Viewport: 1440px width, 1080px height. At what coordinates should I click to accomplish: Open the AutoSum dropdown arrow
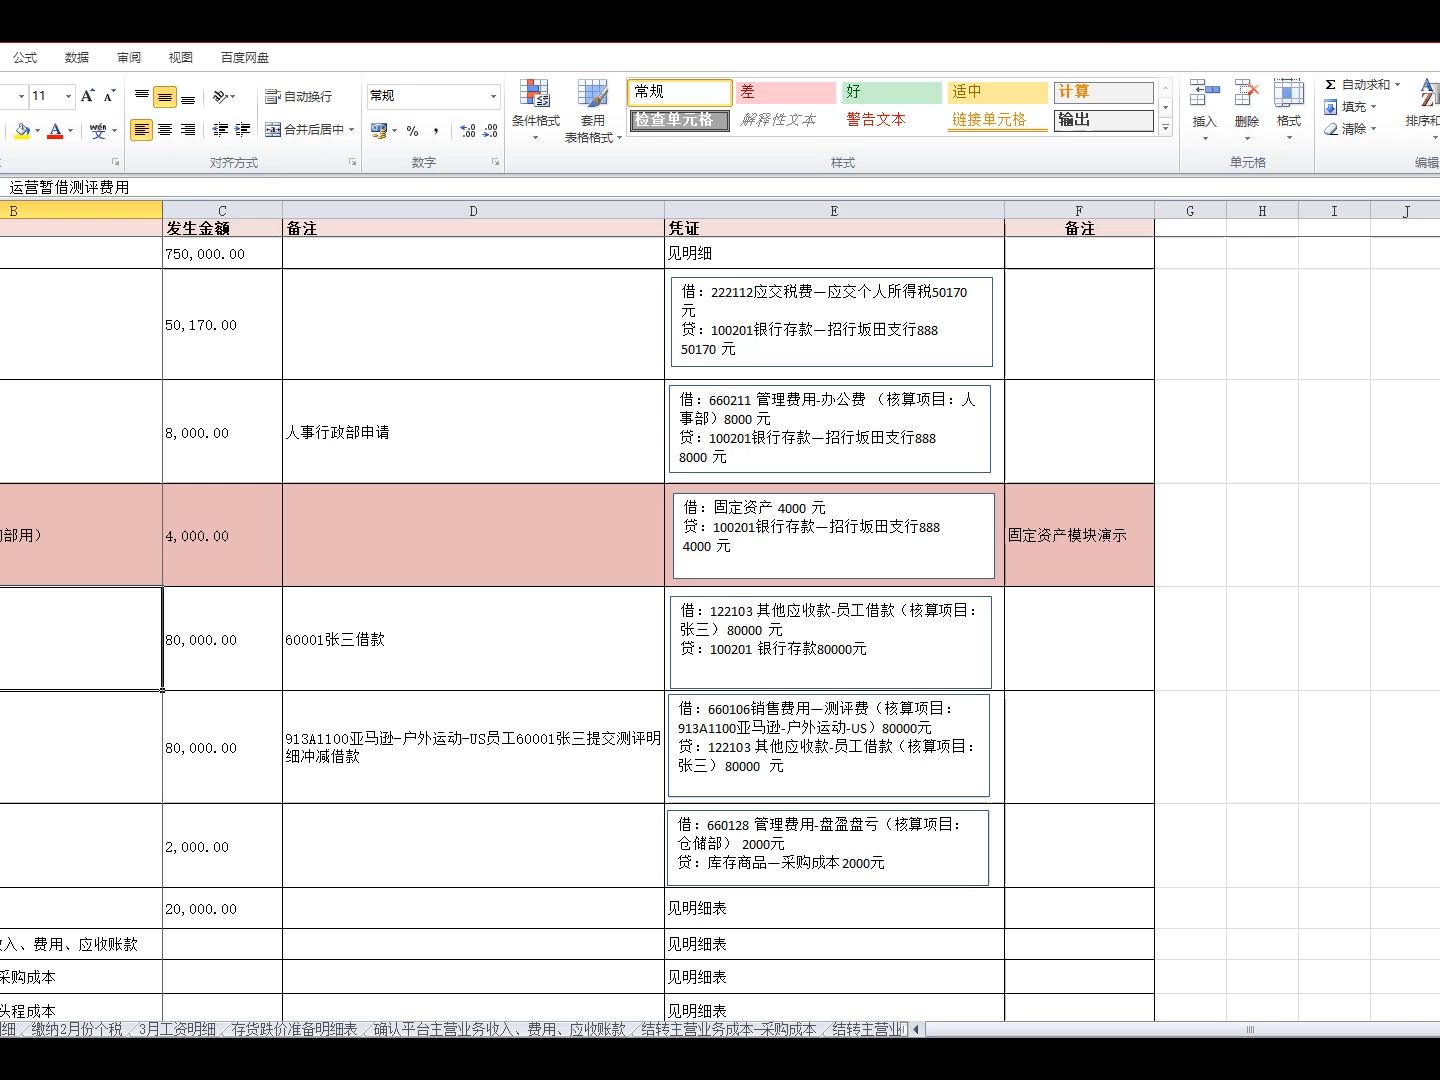(1397, 85)
